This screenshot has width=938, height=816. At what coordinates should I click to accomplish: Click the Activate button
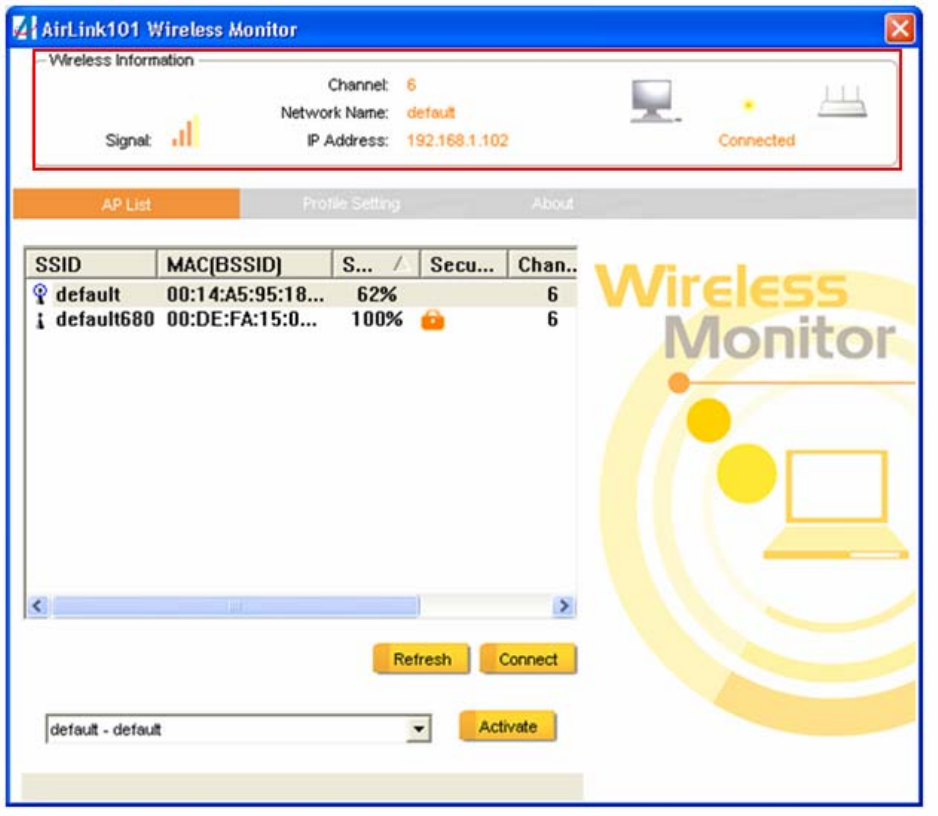pos(508,727)
